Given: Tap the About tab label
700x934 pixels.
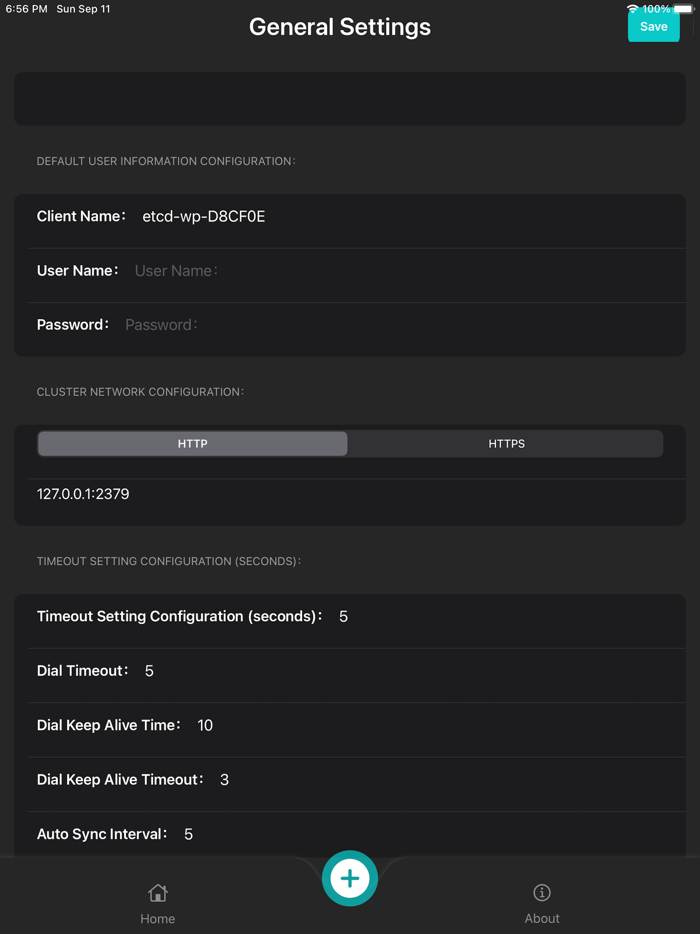Looking at the screenshot, I should tap(542, 918).
